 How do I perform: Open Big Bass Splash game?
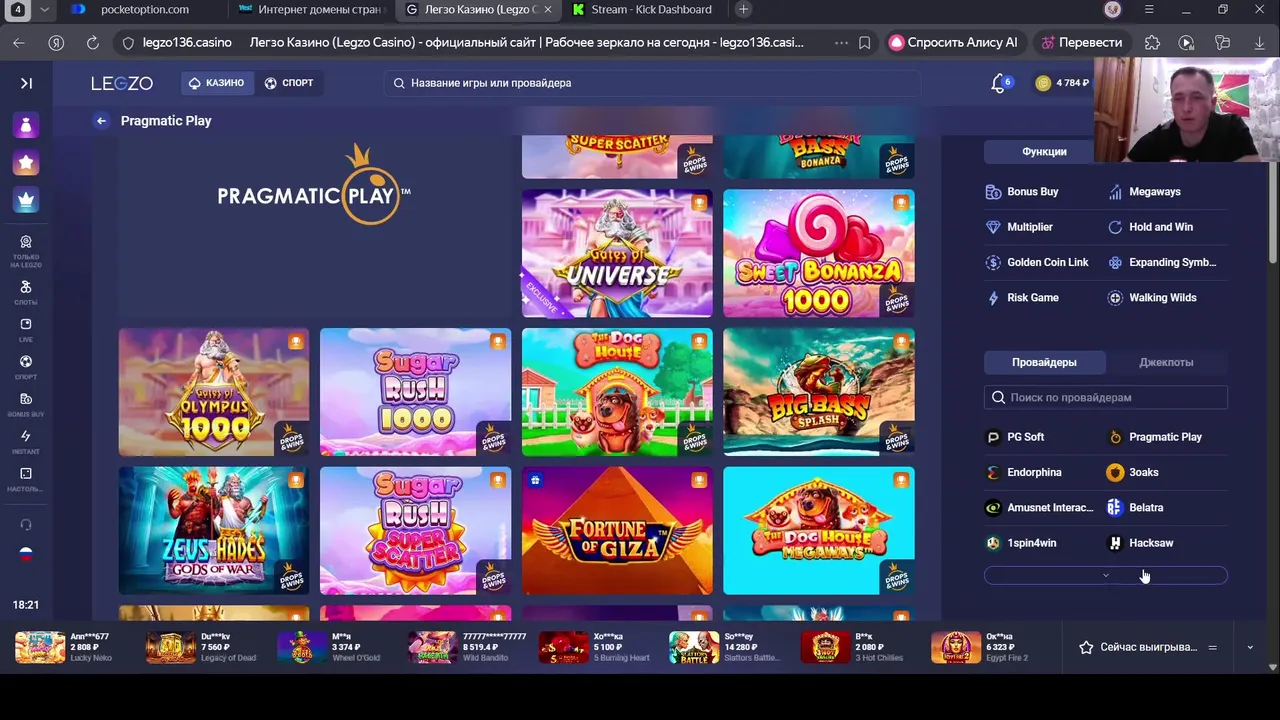pos(819,392)
